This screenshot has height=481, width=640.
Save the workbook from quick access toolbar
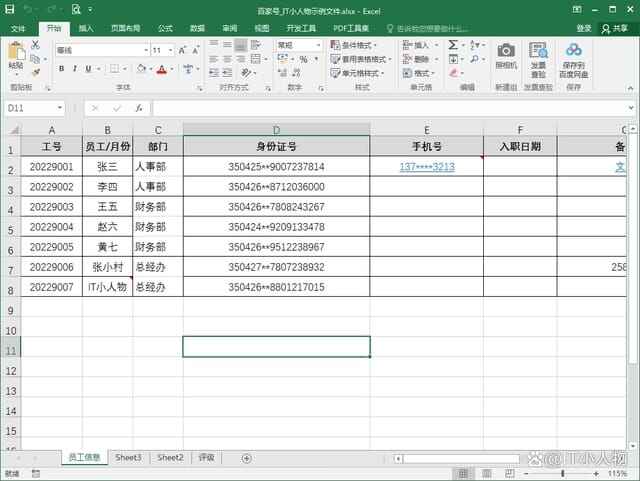point(9,9)
